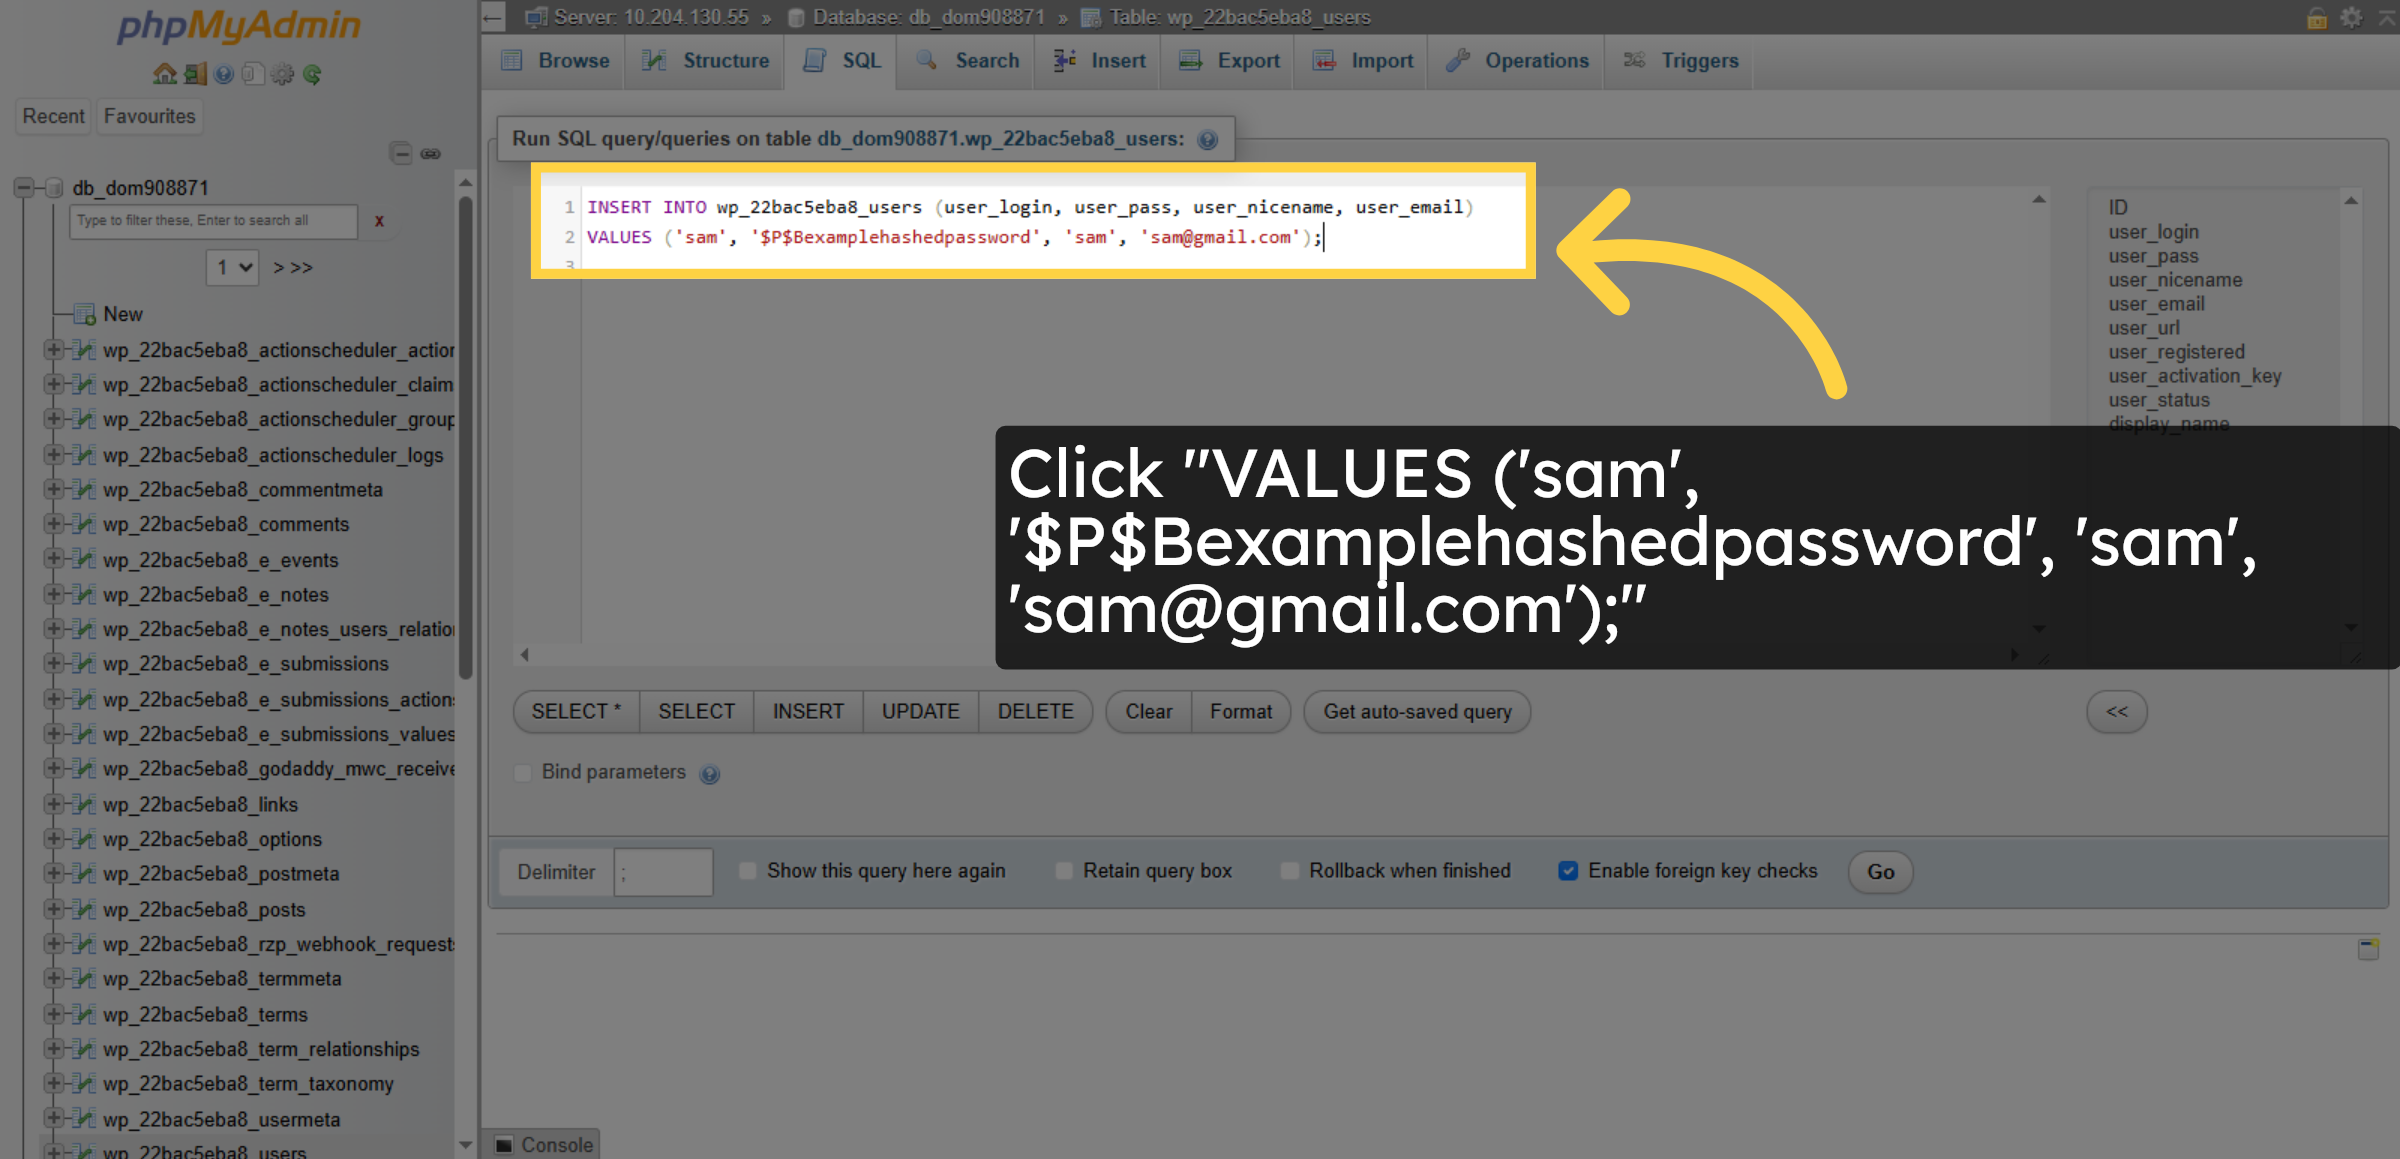Uncheck Enable foreign key checks
The height and width of the screenshot is (1159, 2400).
[1568, 871]
